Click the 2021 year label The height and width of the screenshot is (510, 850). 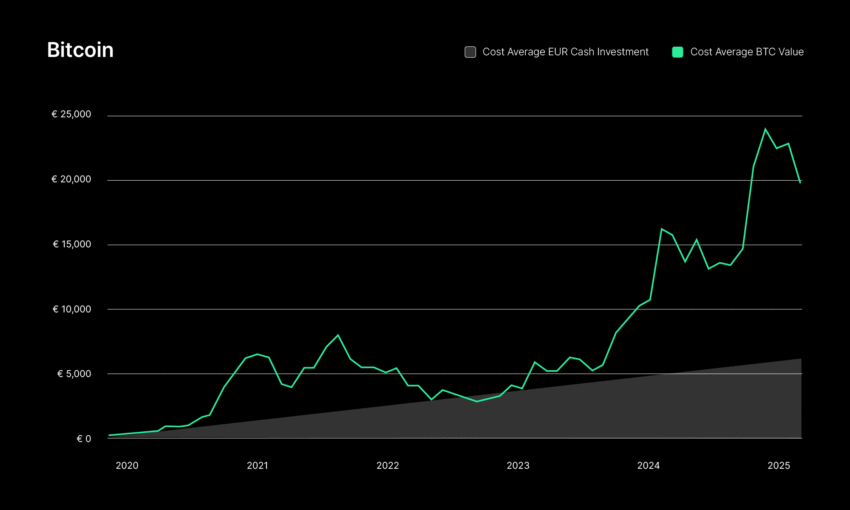point(257,466)
